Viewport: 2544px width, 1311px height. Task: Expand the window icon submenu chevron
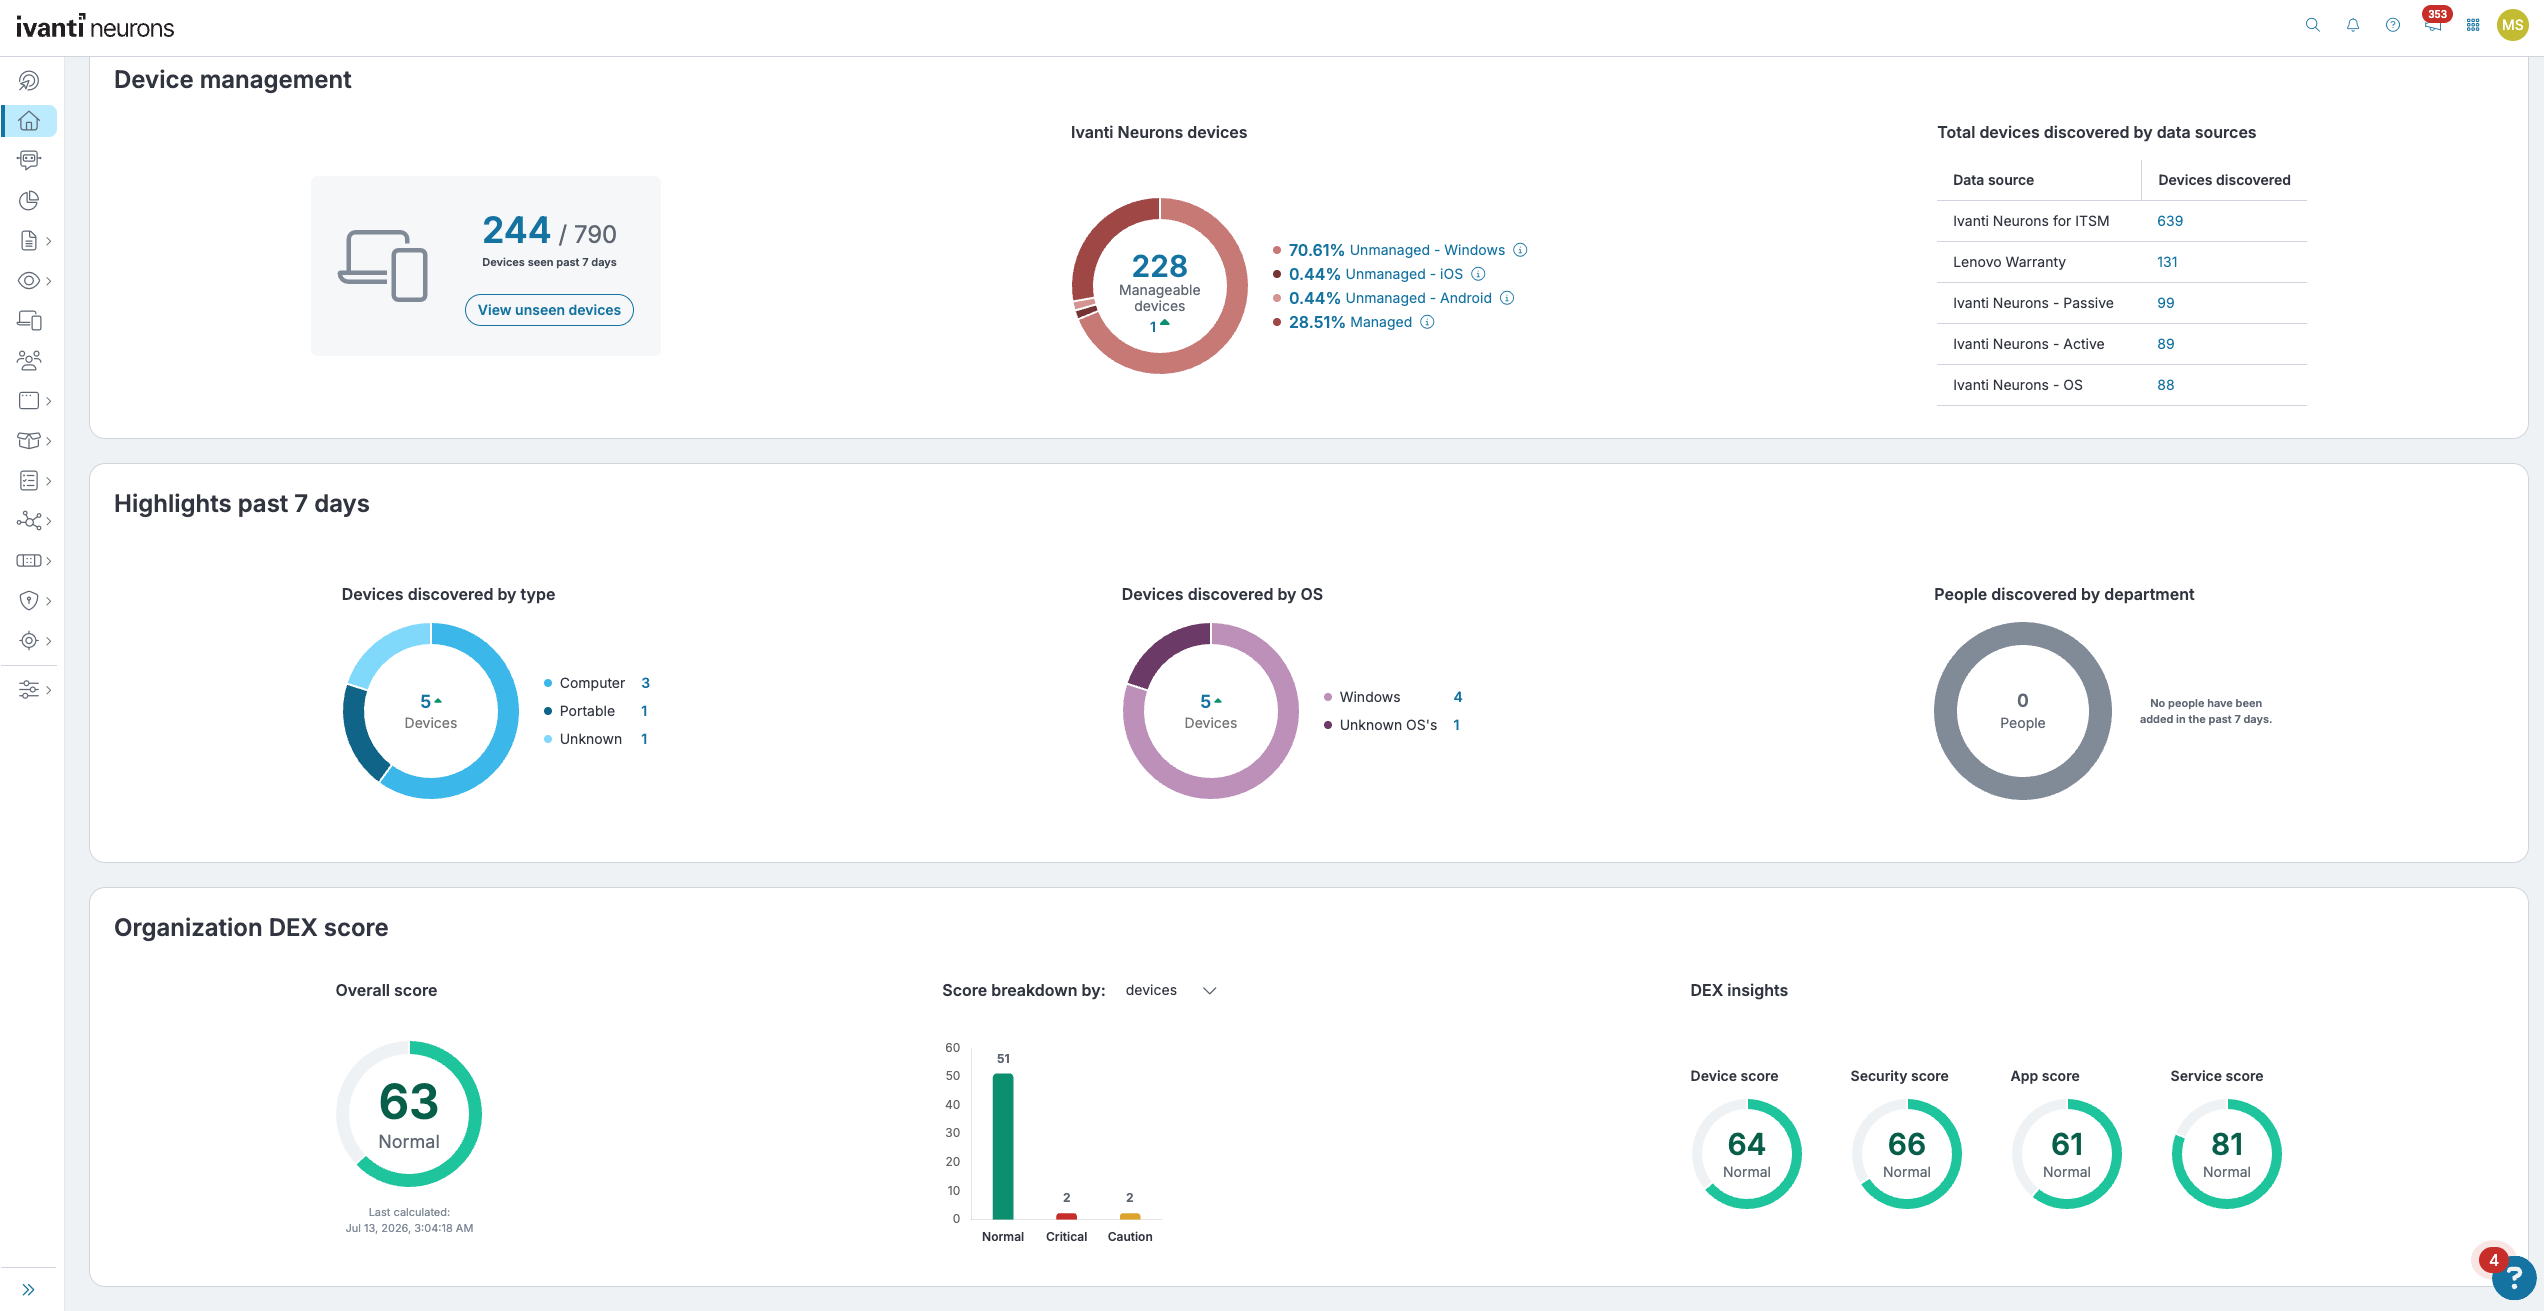pyautogui.click(x=48, y=401)
